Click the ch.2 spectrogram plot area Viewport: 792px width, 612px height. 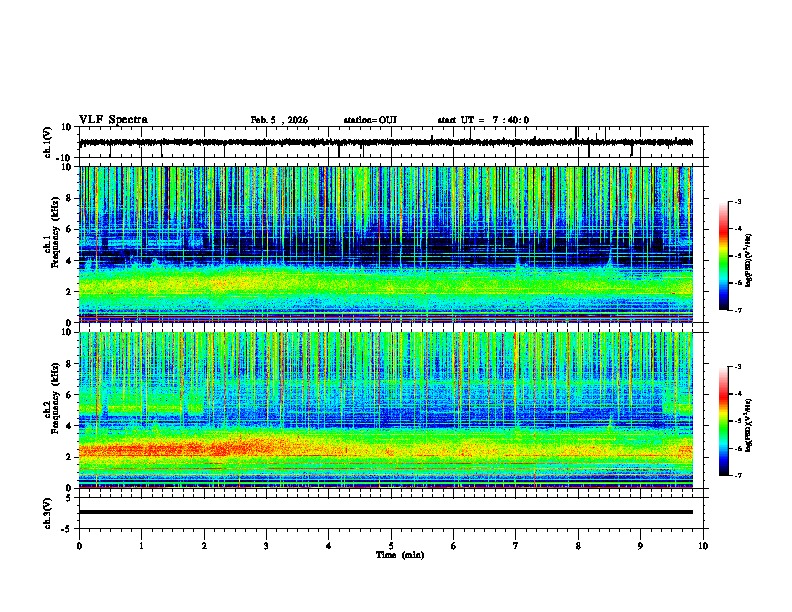click(x=386, y=410)
